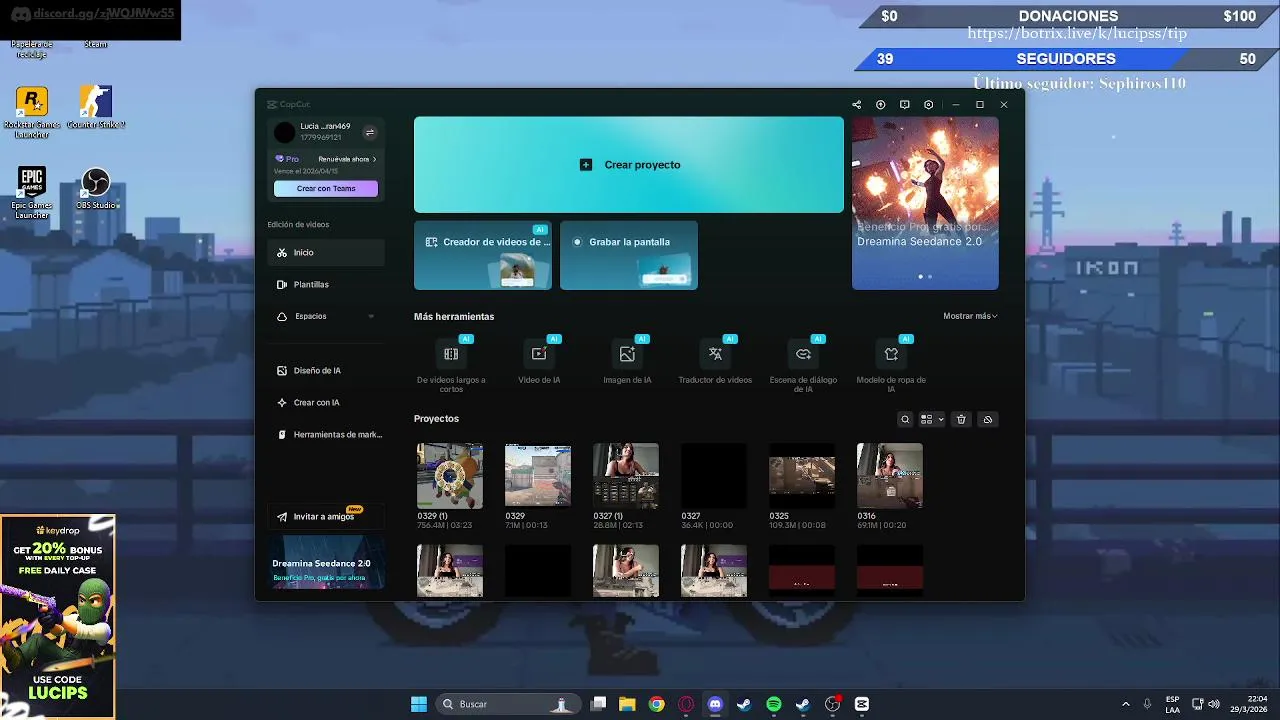Open CapCut settings hexagon icon
The image size is (1280, 720).
(928, 105)
